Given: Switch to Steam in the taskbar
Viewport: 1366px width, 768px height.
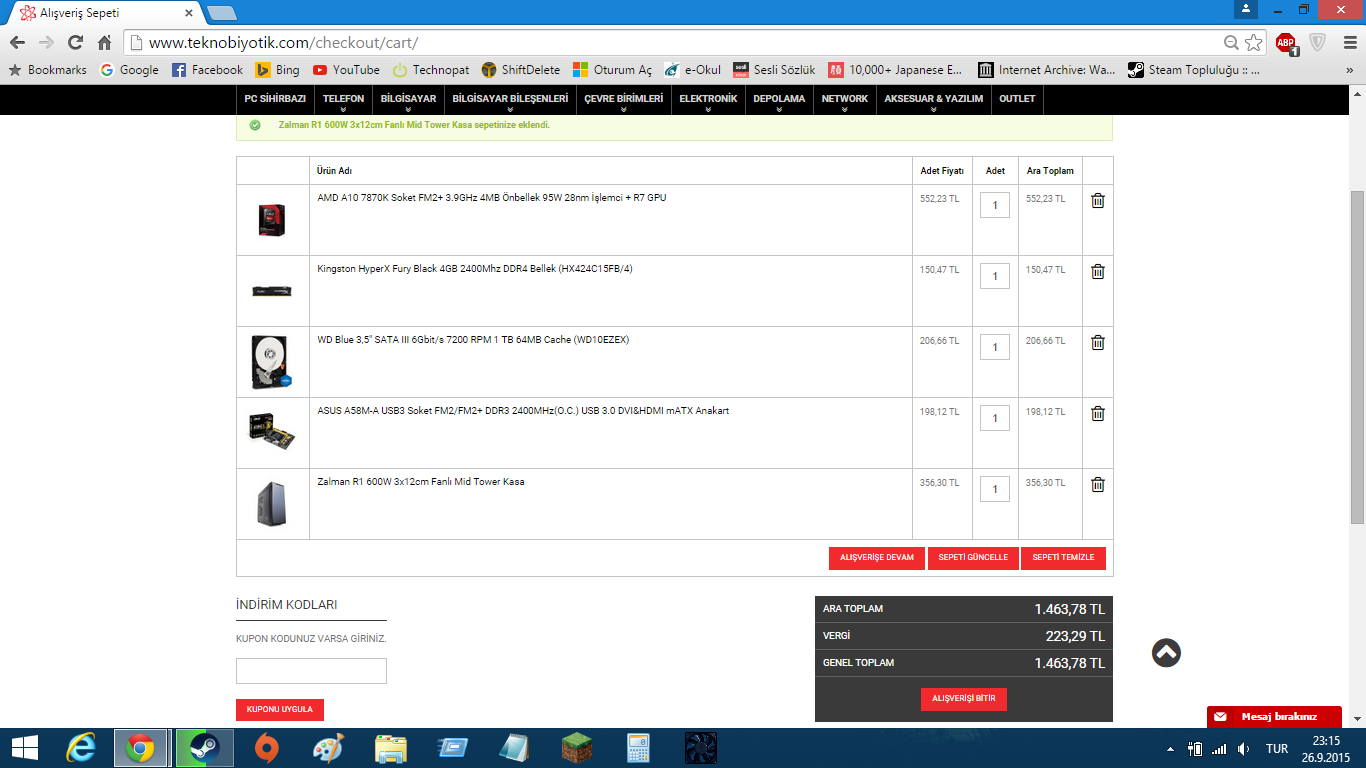Looking at the screenshot, I should 204,748.
